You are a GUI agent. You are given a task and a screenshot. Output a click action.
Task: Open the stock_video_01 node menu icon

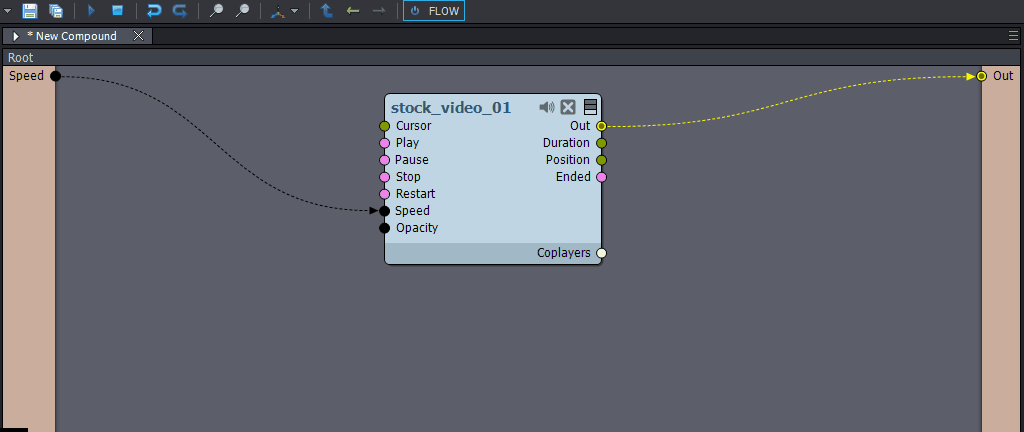coord(590,108)
